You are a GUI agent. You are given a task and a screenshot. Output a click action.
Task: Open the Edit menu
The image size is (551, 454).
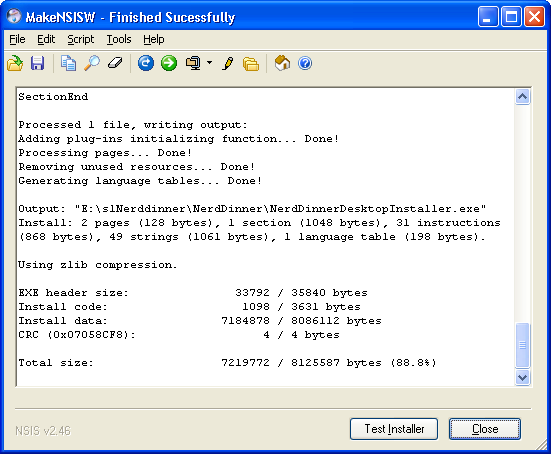click(x=46, y=39)
